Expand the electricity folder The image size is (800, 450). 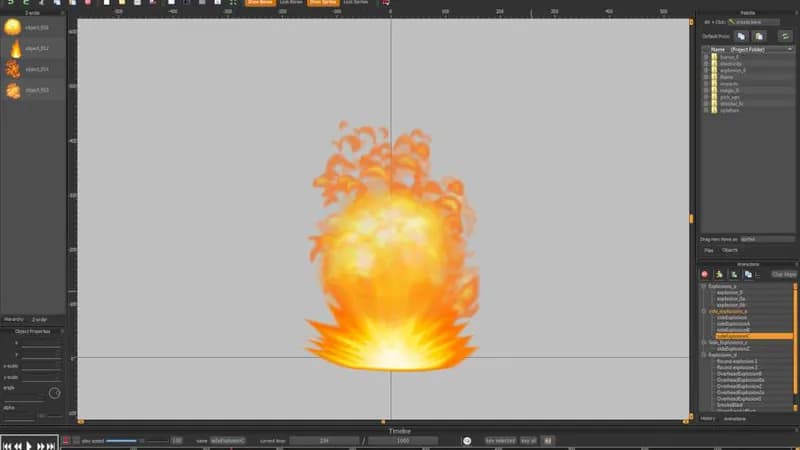click(x=706, y=64)
